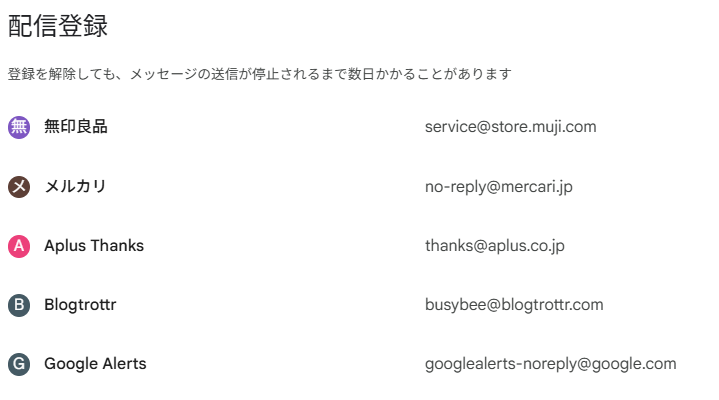Click the purple 無印良品 avatar icon
Viewport: 719px width, 400px height.
tap(19, 127)
